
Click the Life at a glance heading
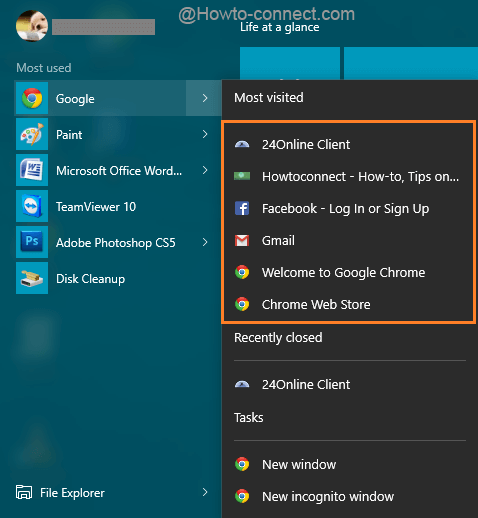[280, 27]
